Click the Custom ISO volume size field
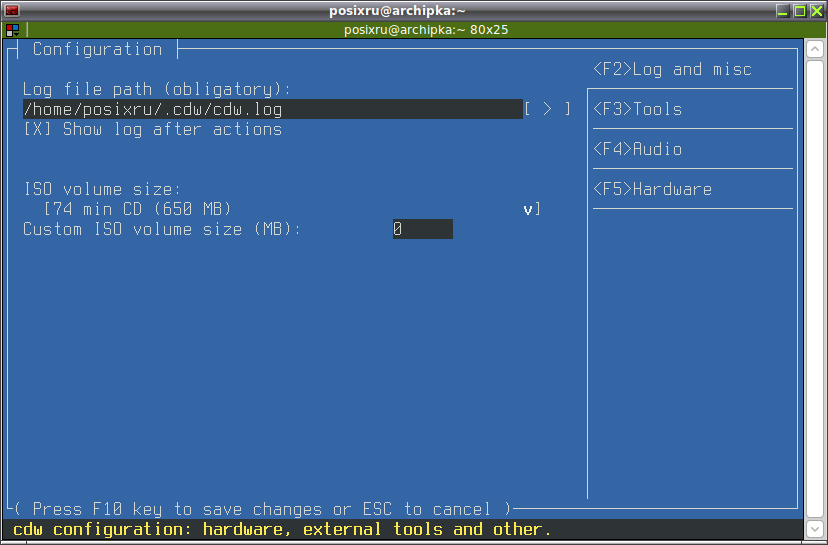 (x=422, y=229)
